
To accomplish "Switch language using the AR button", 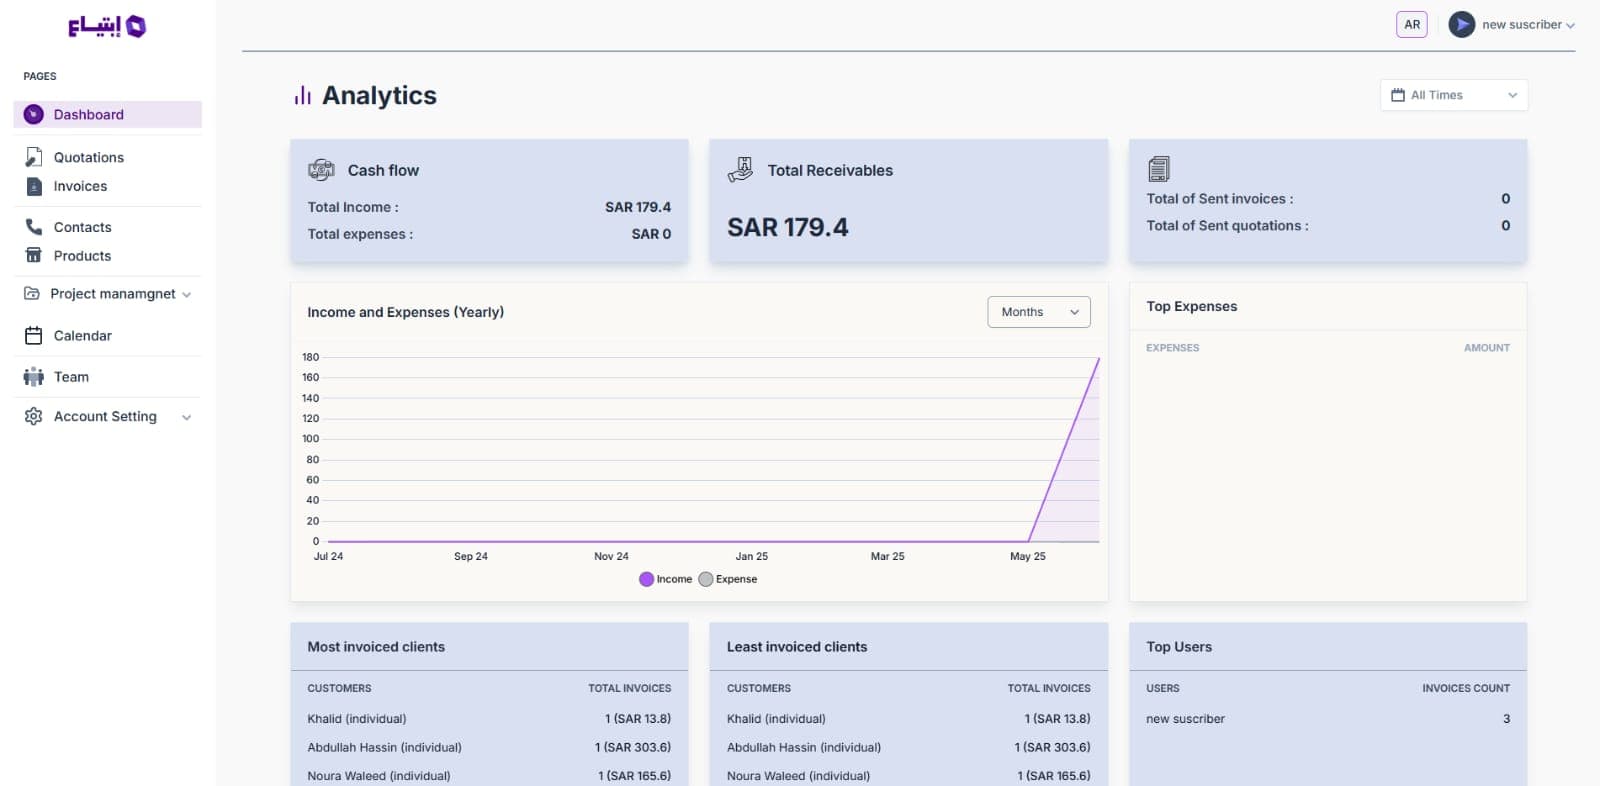I will 1411,25.
